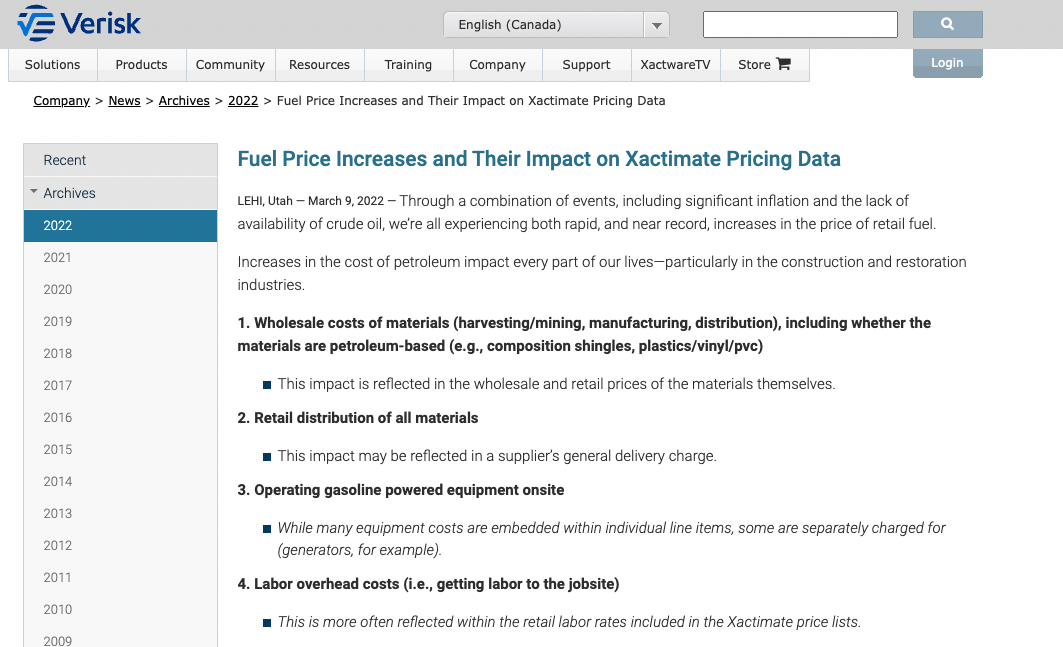
Task: Click the Support menu item
Action: tap(586, 65)
